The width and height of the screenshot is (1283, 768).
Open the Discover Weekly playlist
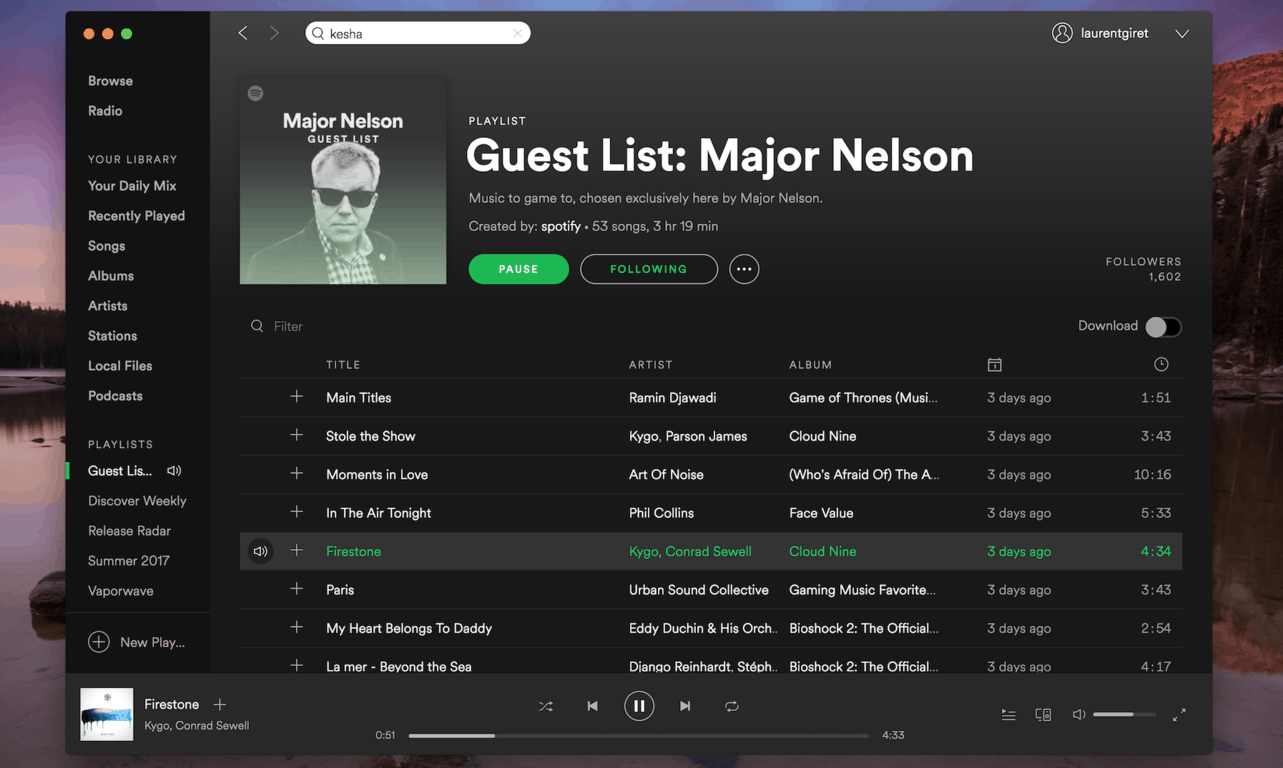tap(137, 501)
